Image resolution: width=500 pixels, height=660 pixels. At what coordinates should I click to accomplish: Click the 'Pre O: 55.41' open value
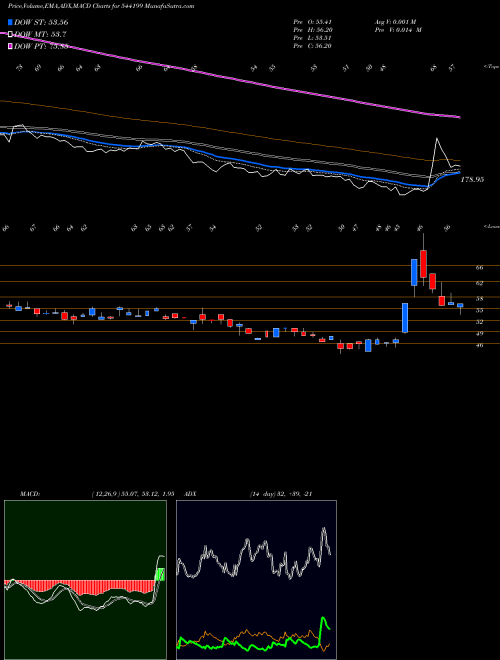click(x=312, y=22)
